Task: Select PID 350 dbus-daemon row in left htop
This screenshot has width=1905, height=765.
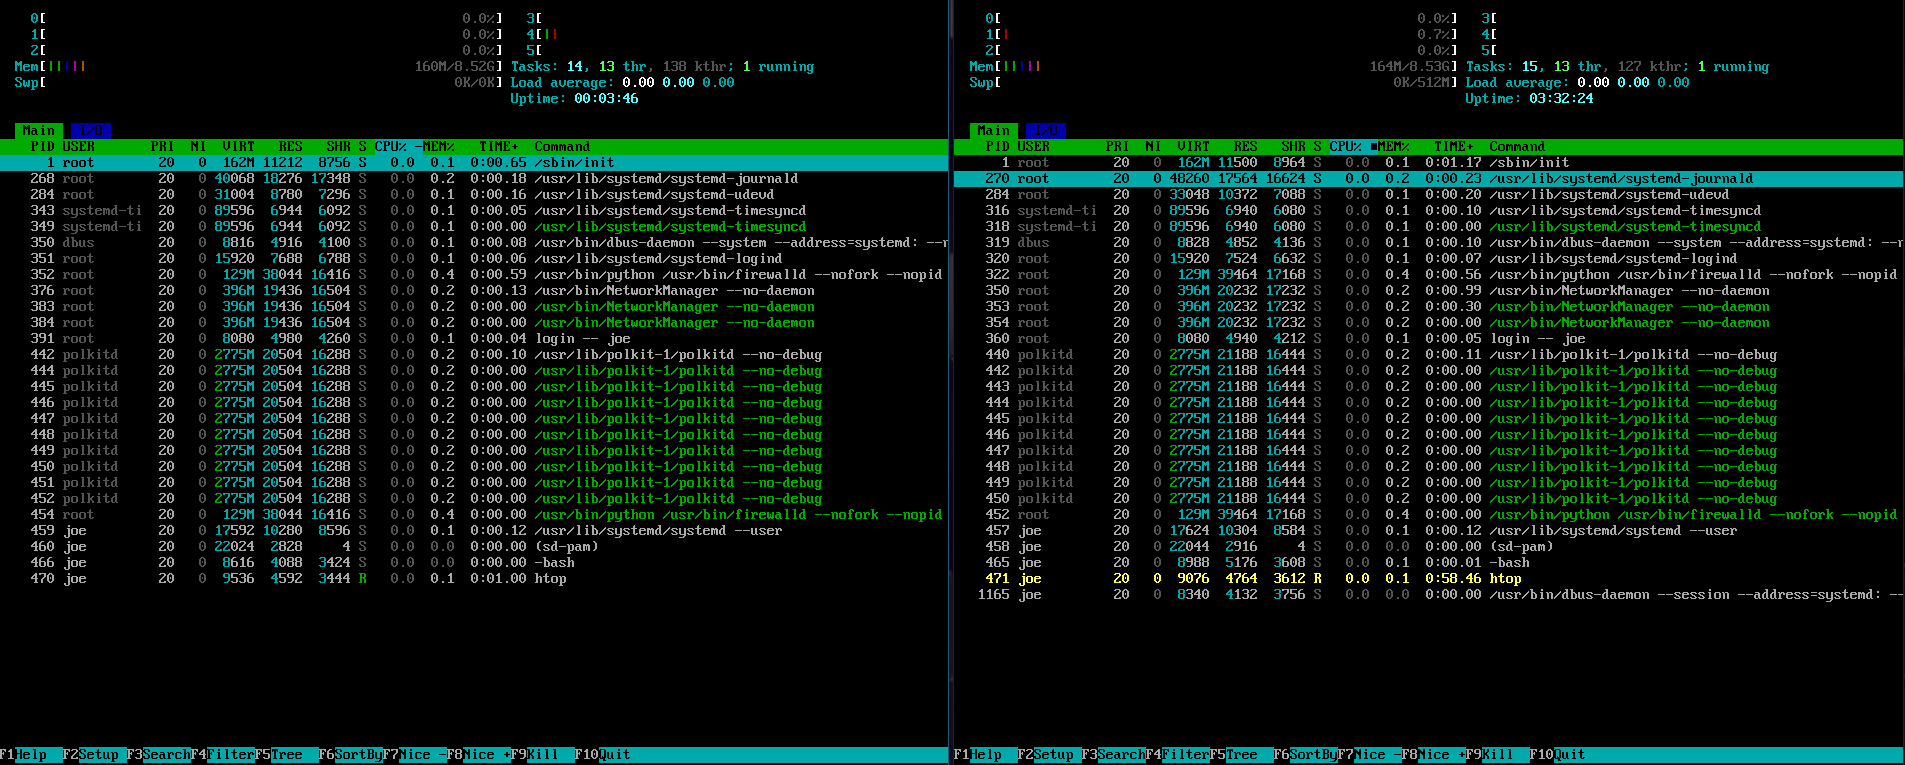Action: click(474, 243)
